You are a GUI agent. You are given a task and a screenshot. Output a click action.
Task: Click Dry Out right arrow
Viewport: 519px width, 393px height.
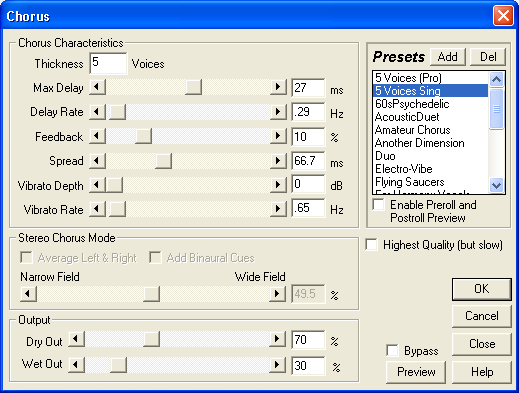click(x=277, y=339)
